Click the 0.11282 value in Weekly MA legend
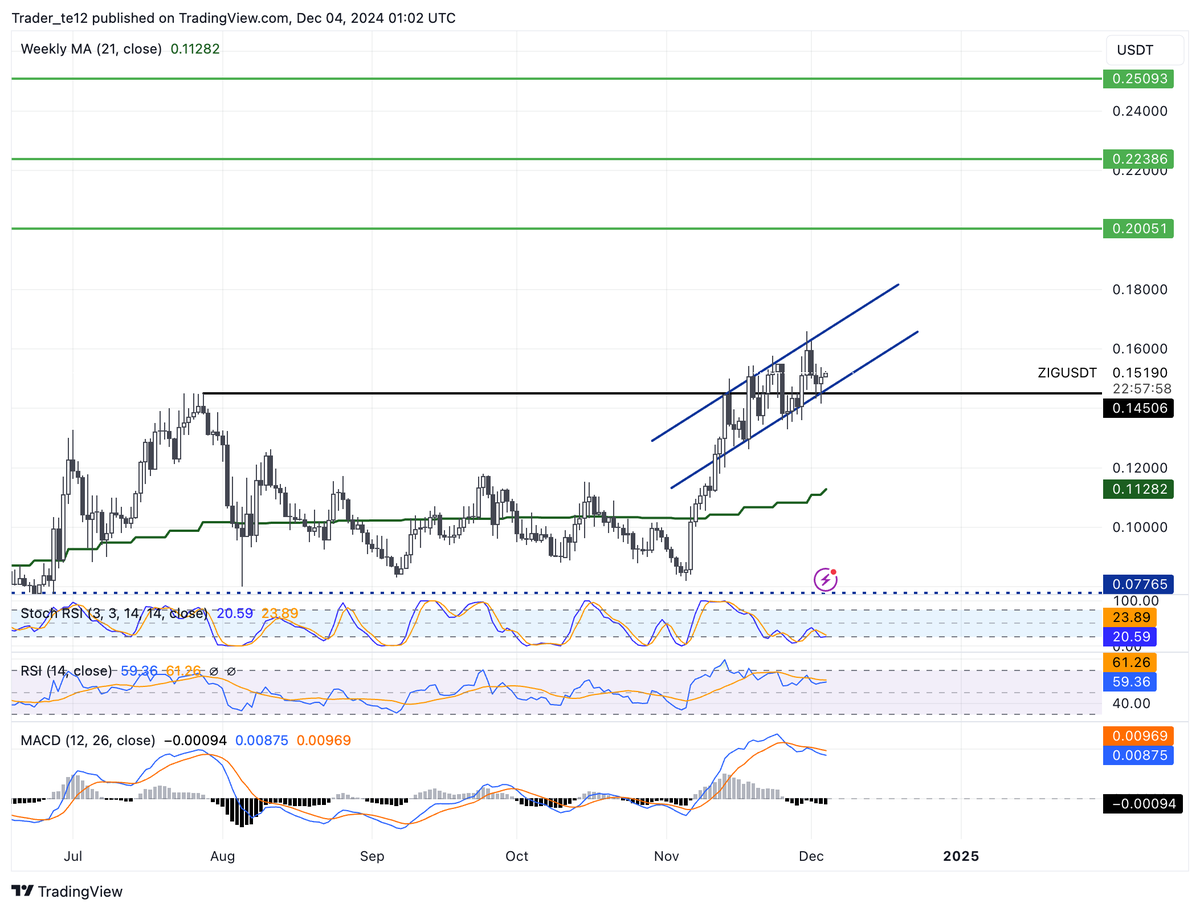Image resolution: width=1200 pixels, height=911 pixels. (x=195, y=48)
